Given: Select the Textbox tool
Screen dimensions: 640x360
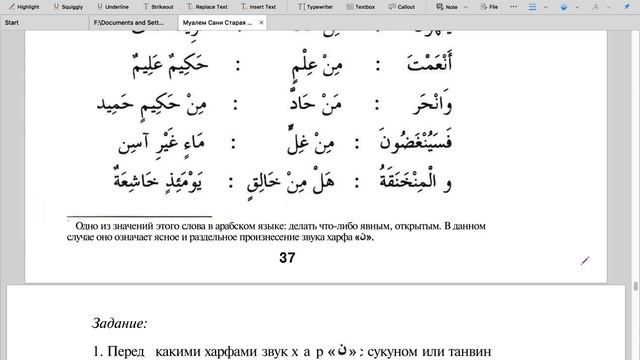Looking at the screenshot, I should tap(361, 7).
